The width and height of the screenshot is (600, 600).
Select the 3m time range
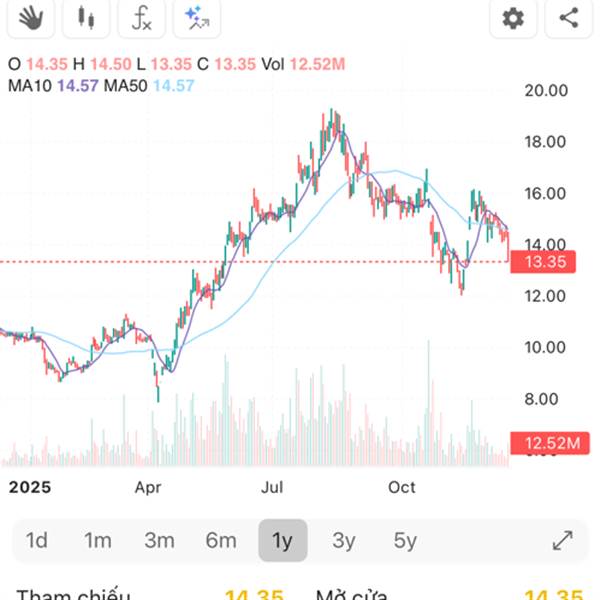[159, 541]
